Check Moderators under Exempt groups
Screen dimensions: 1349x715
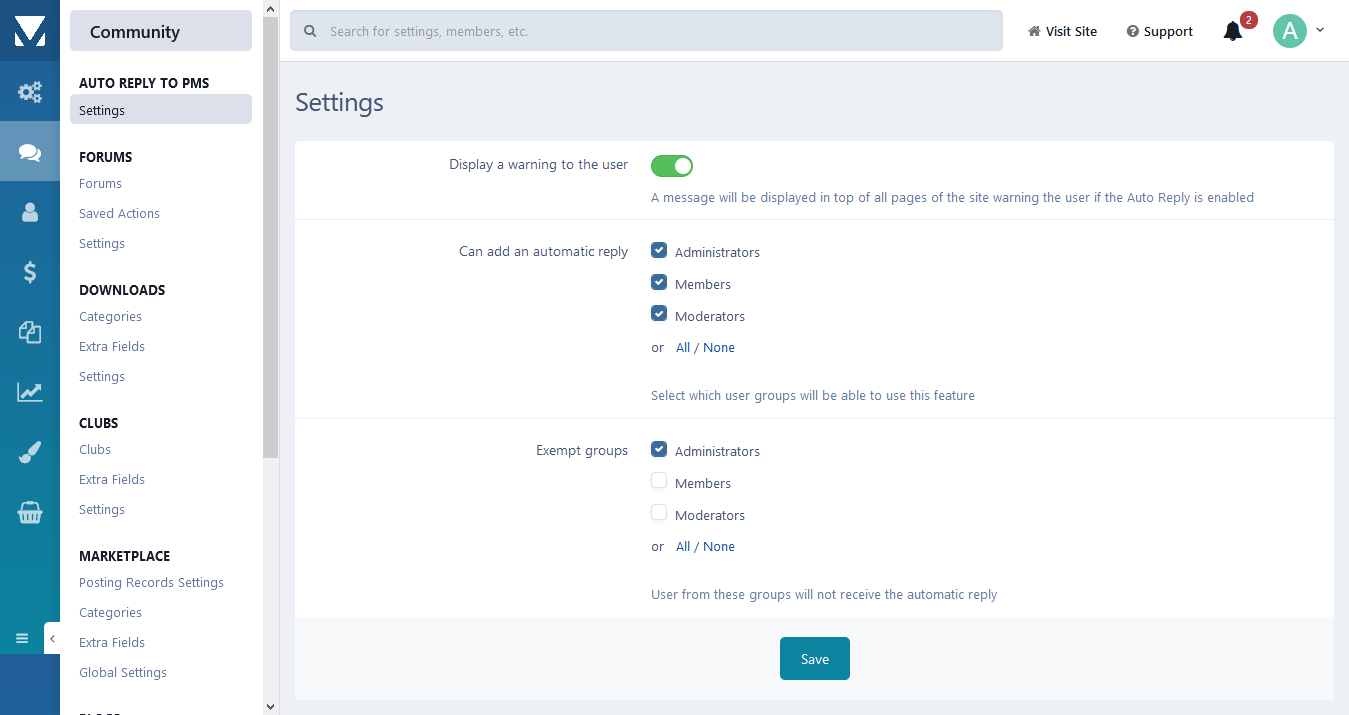coord(659,513)
